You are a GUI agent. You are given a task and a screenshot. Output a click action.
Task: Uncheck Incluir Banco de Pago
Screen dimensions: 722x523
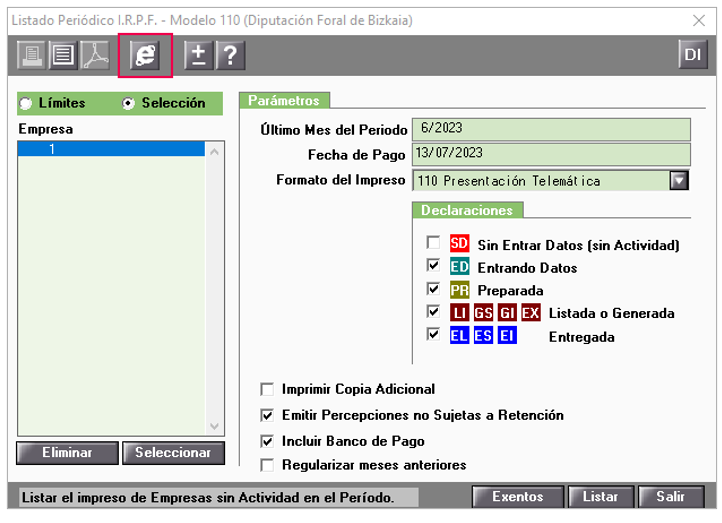click(x=267, y=440)
